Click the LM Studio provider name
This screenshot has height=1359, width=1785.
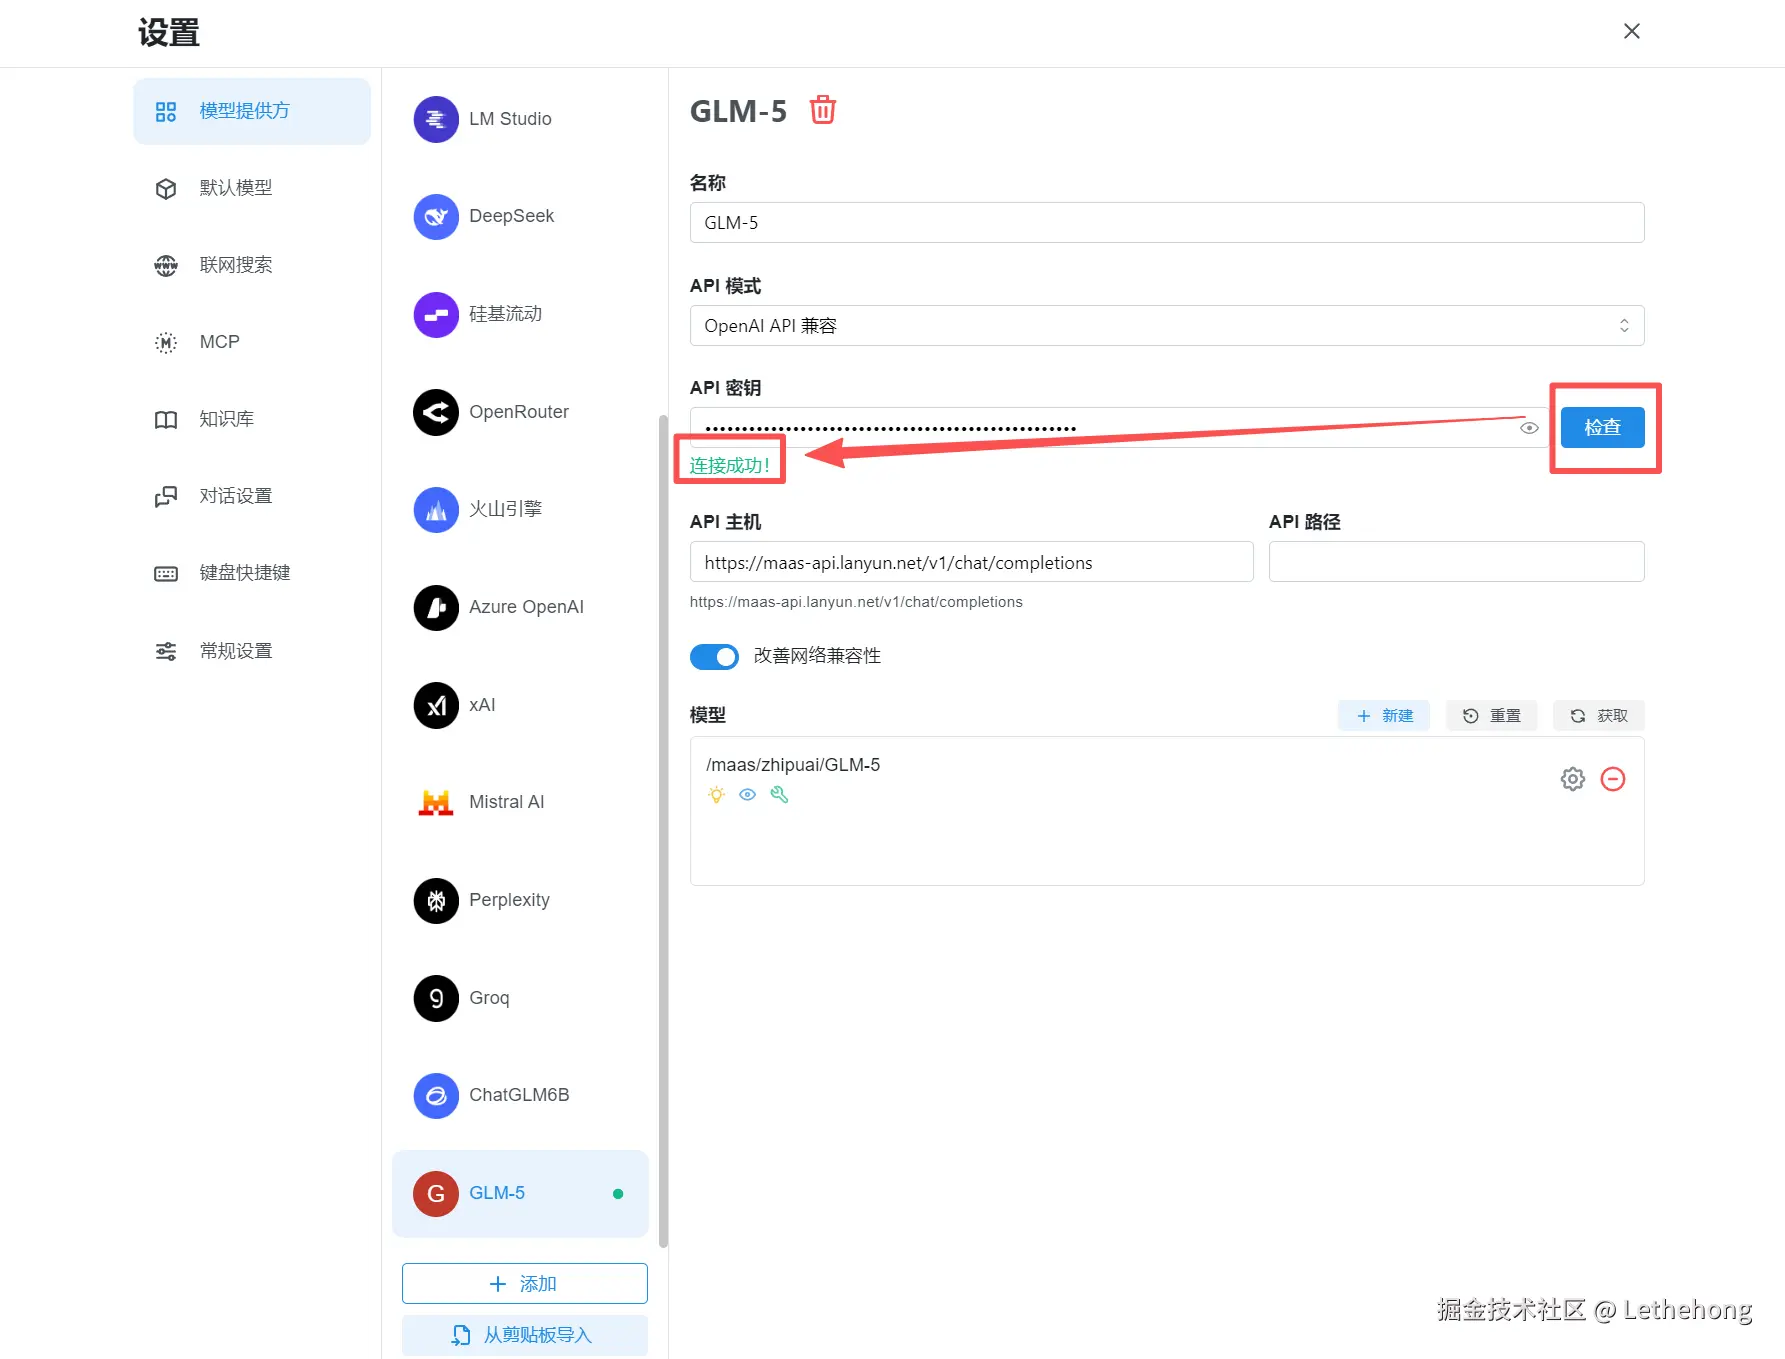click(x=510, y=119)
